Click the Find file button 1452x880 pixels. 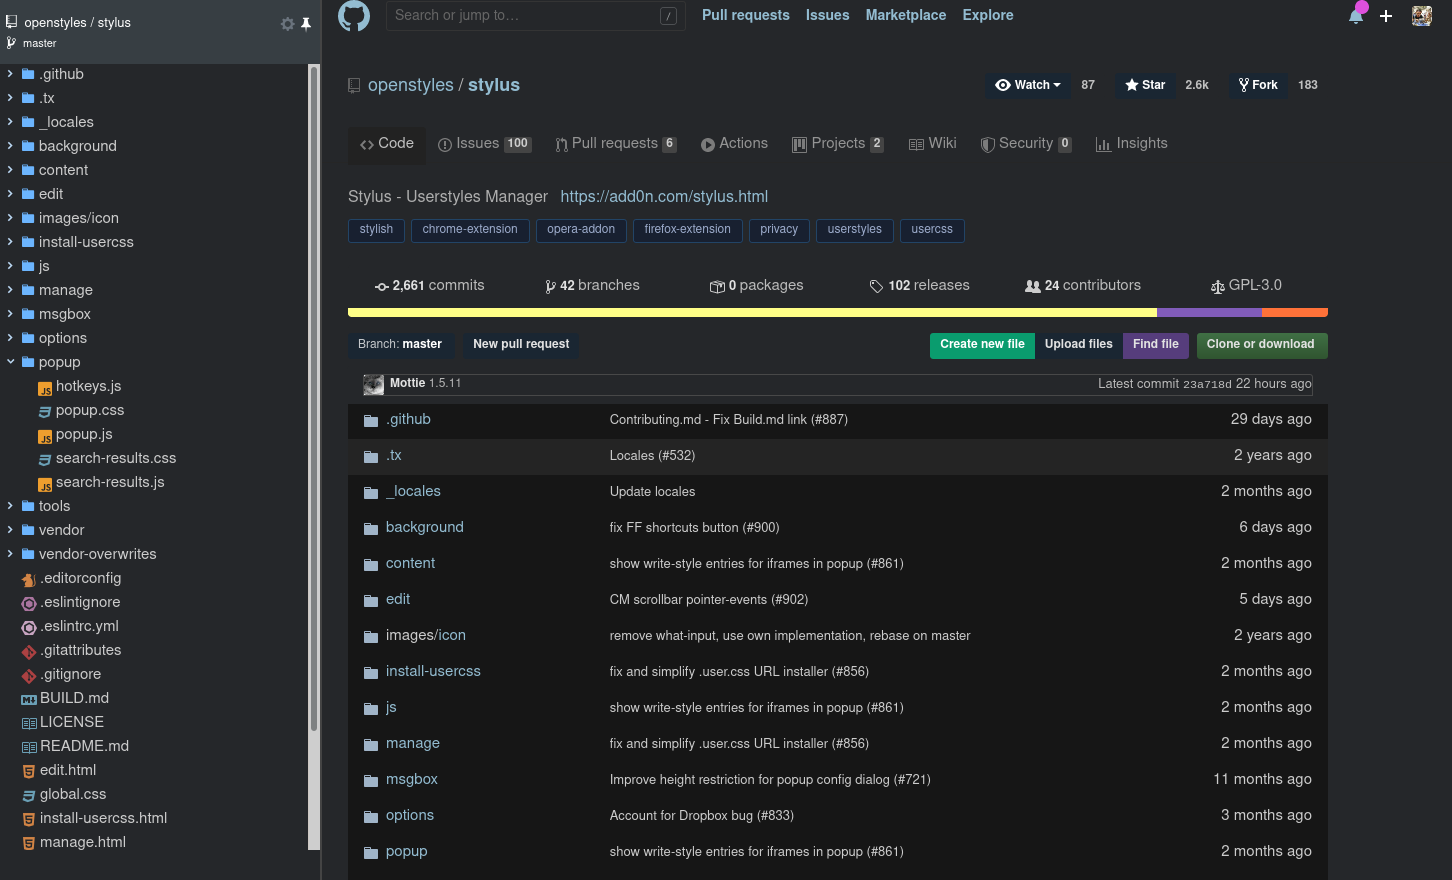click(x=1156, y=345)
